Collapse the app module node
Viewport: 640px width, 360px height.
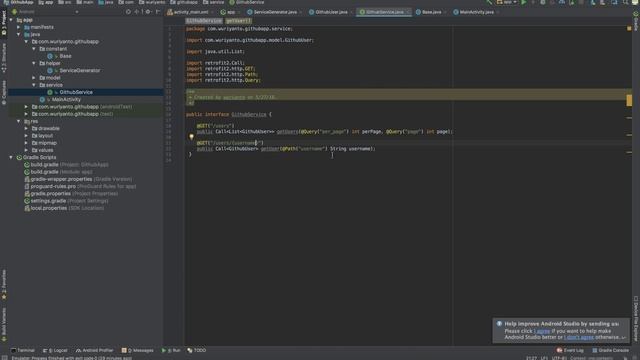[x=11, y=20]
